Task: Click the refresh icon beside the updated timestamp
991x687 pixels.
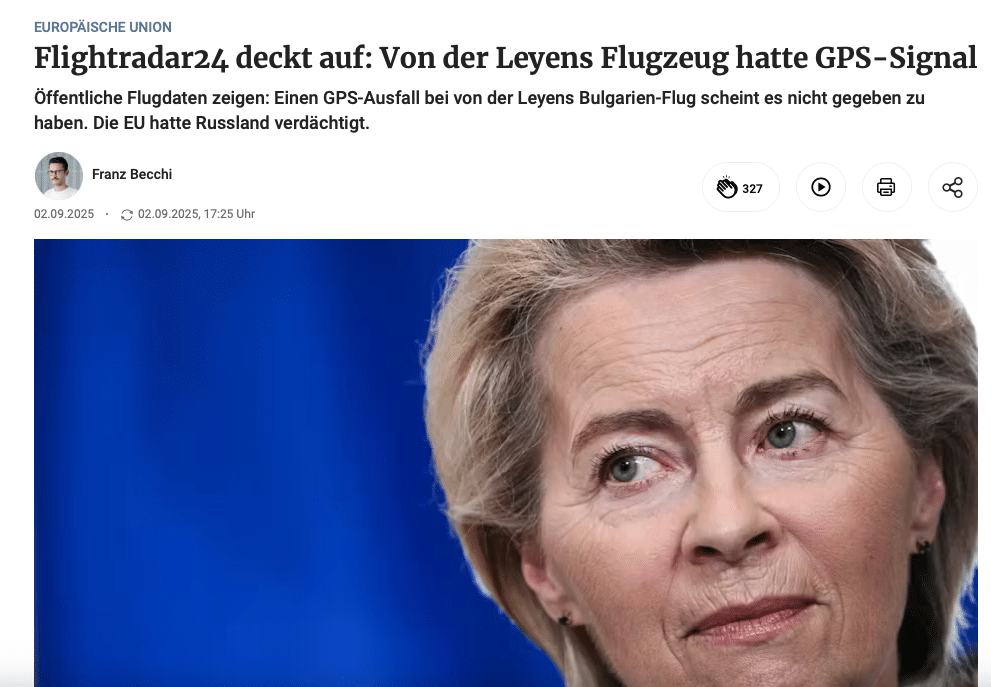Action: 126,215
